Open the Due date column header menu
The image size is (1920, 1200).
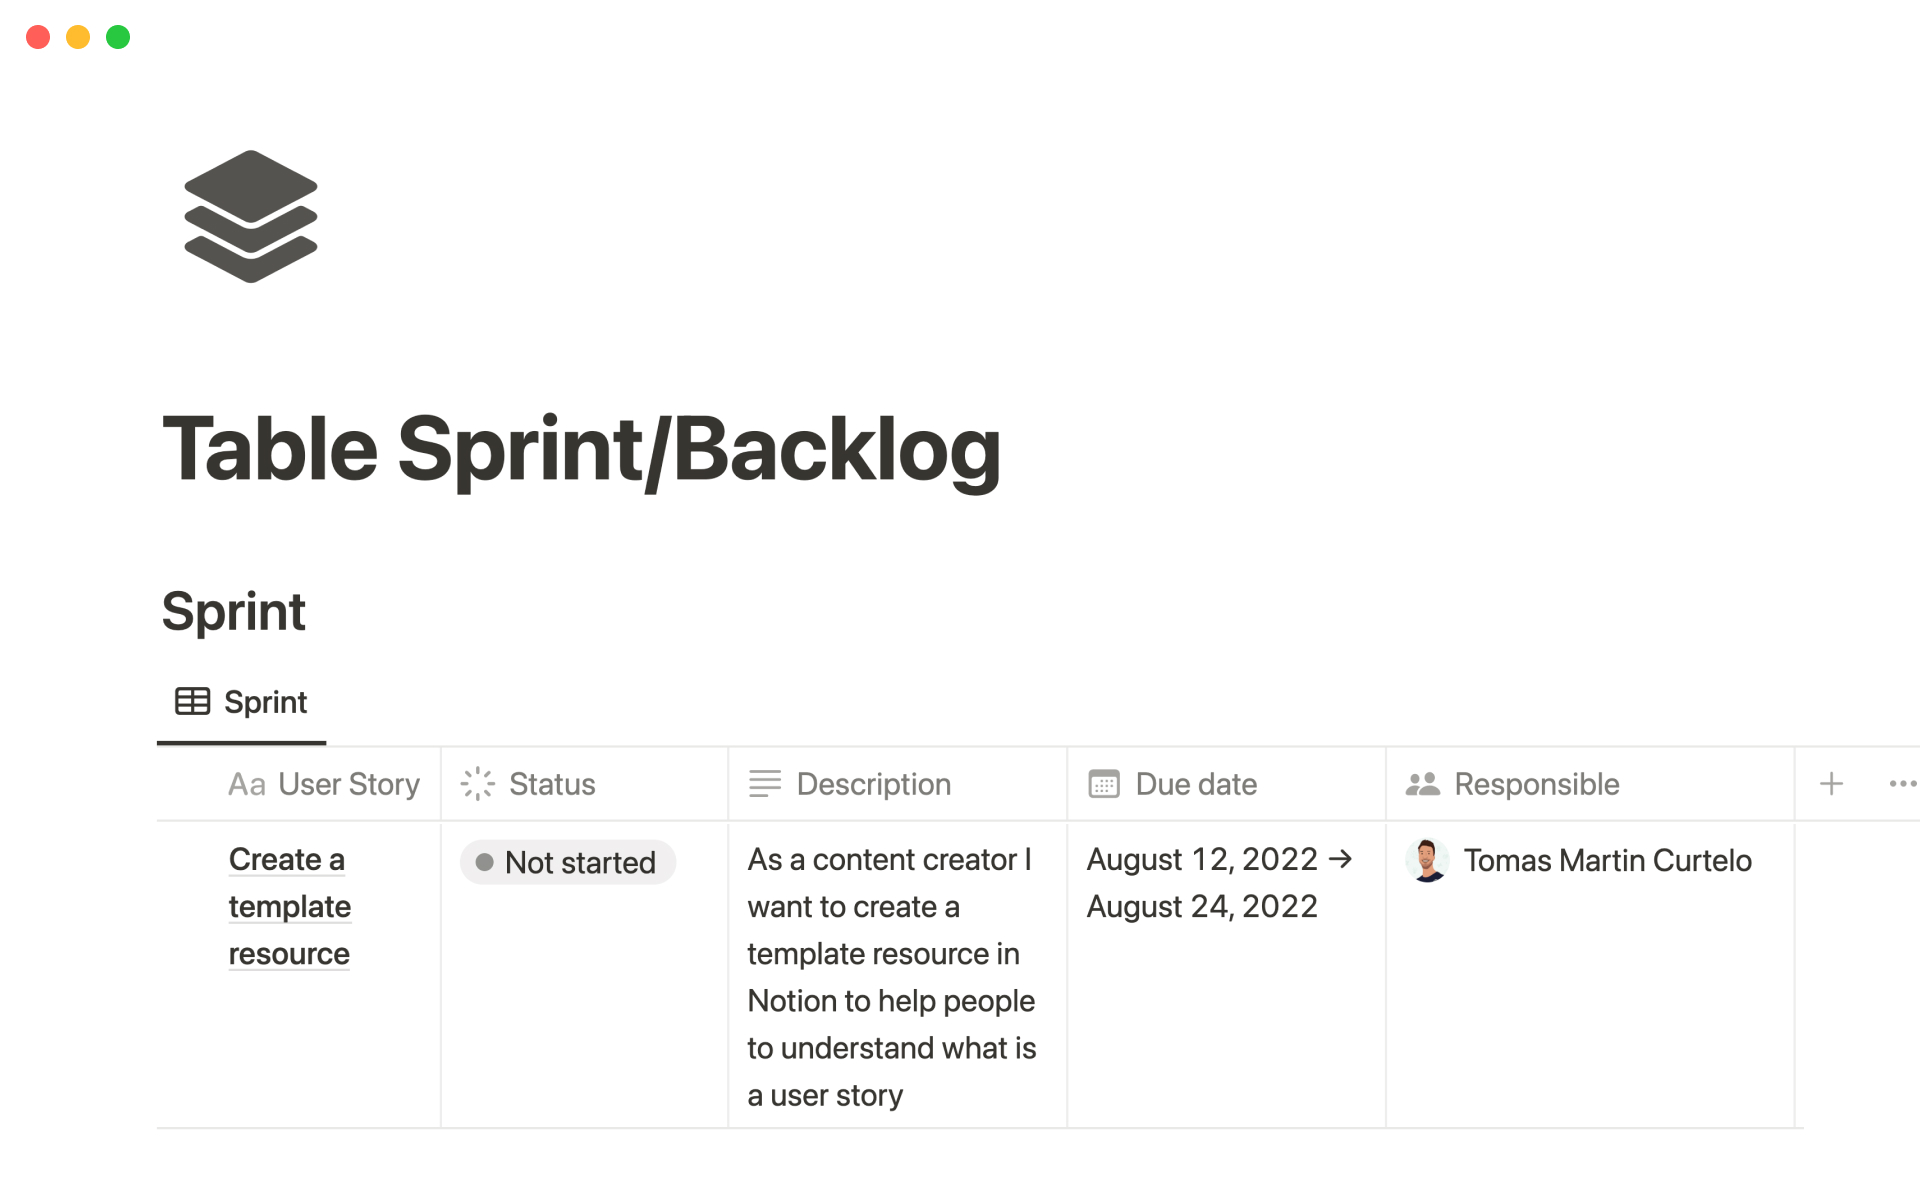pos(1196,784)
